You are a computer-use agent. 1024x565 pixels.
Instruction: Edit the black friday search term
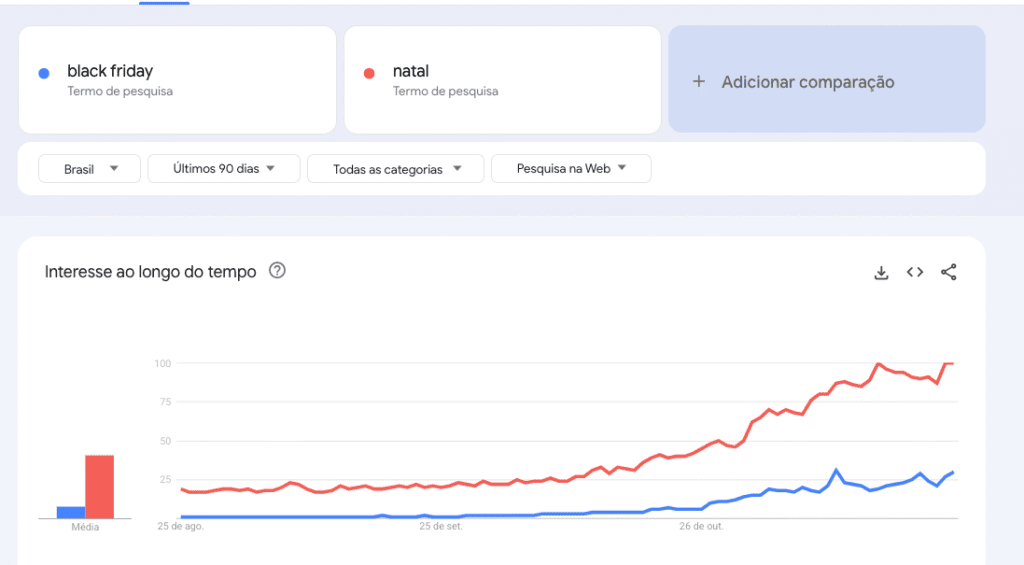[x=110, y=72]
